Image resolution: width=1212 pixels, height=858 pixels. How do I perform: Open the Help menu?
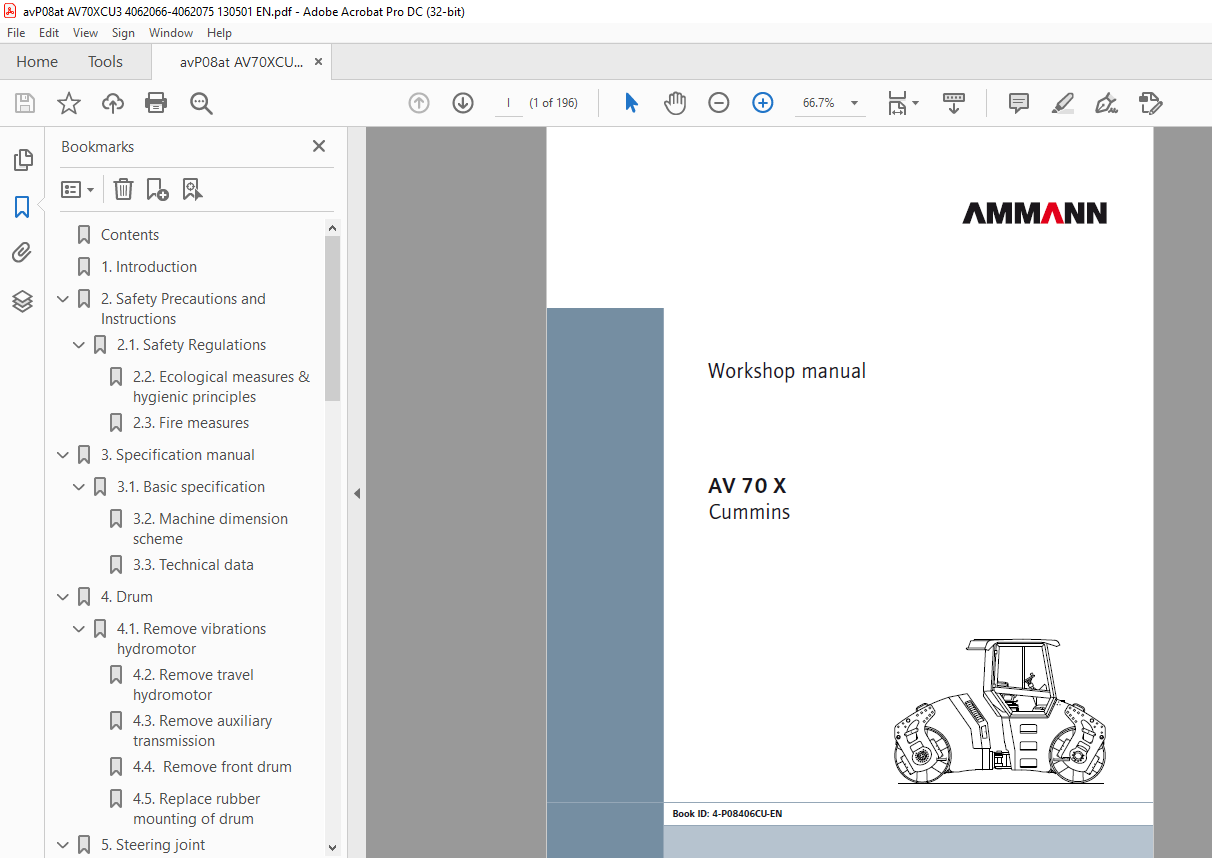pos(219,33)
